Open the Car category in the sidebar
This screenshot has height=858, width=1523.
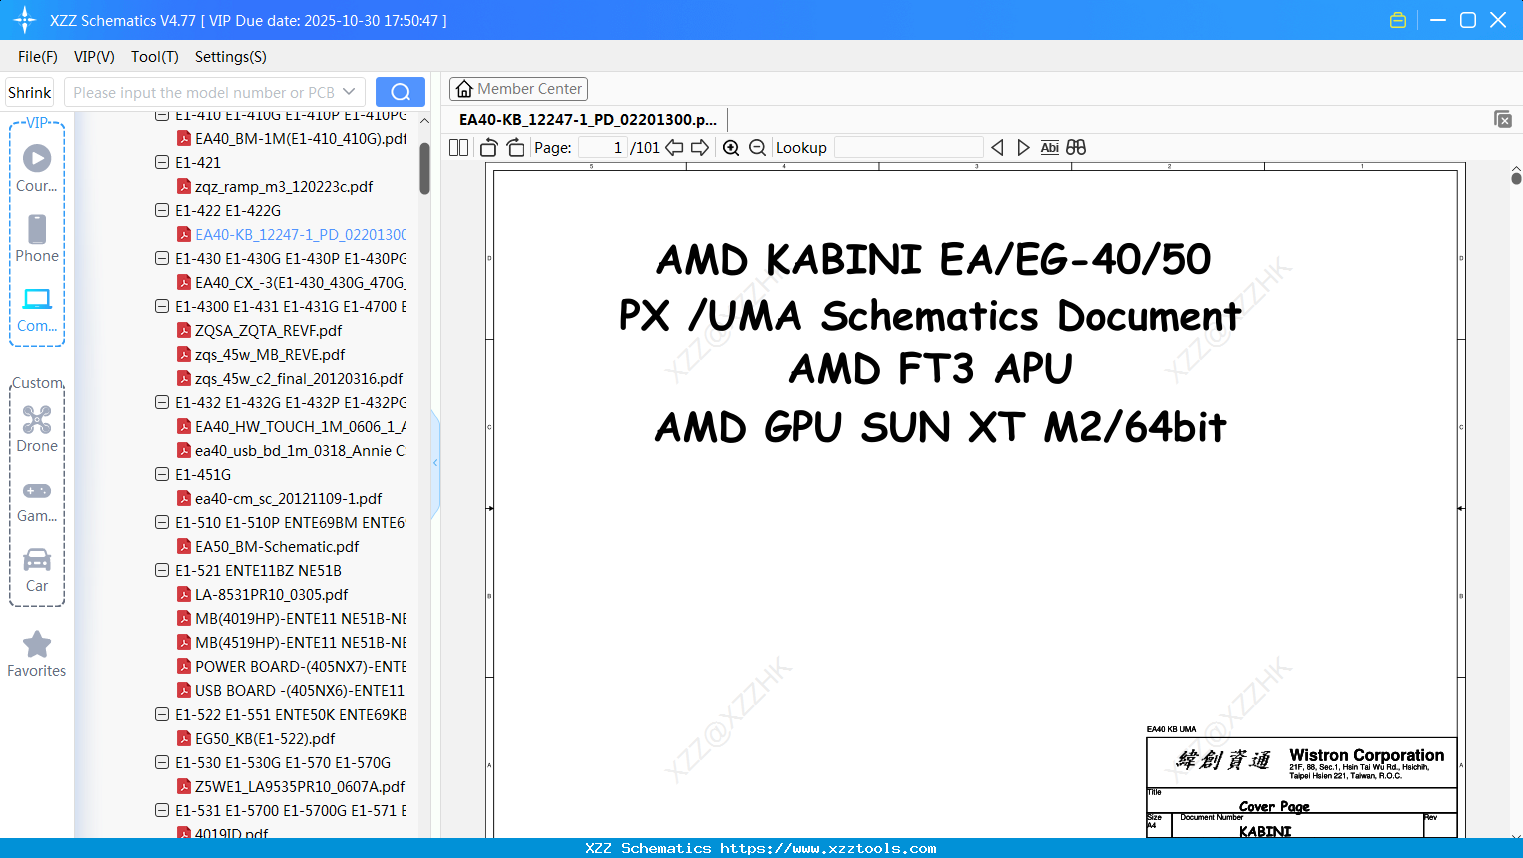(37, 570)
